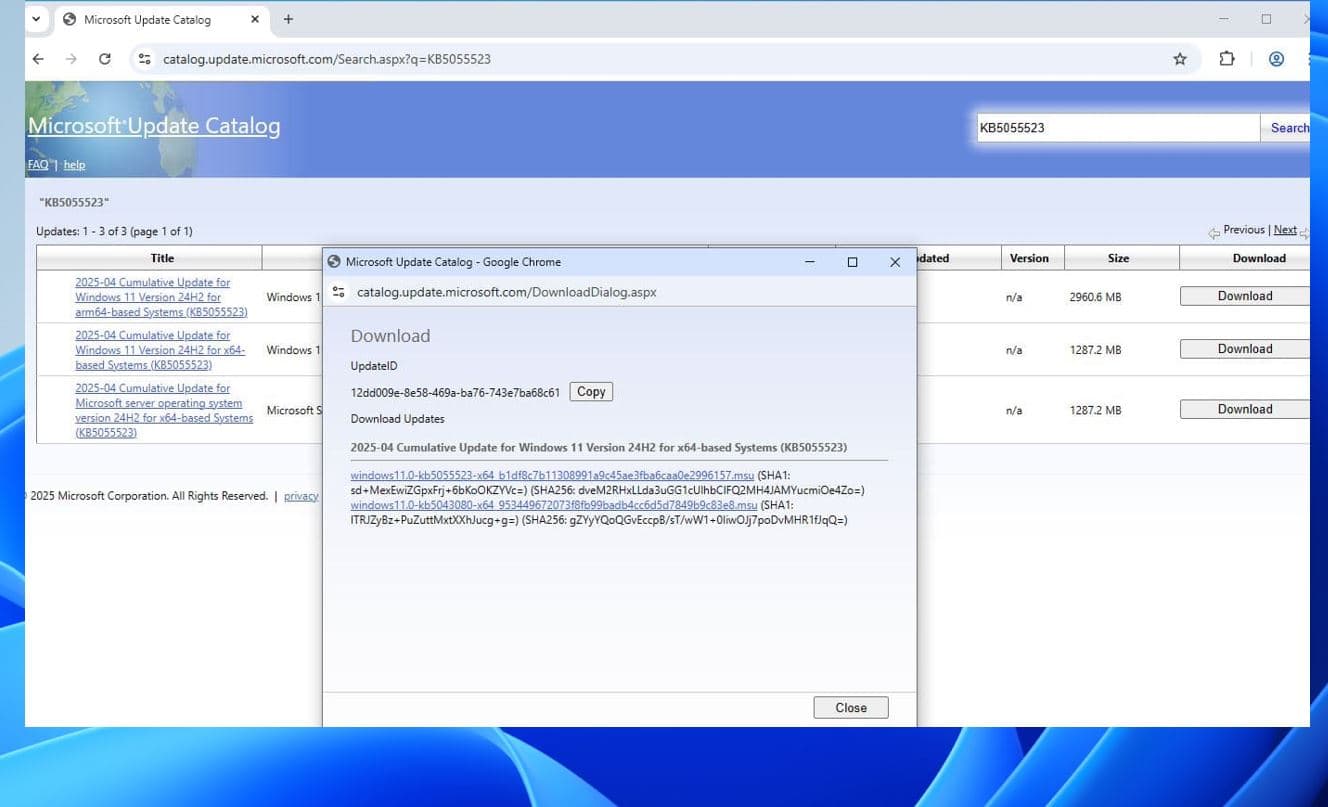Copy the UpdateID to clipboard

(x=591, y=392)
